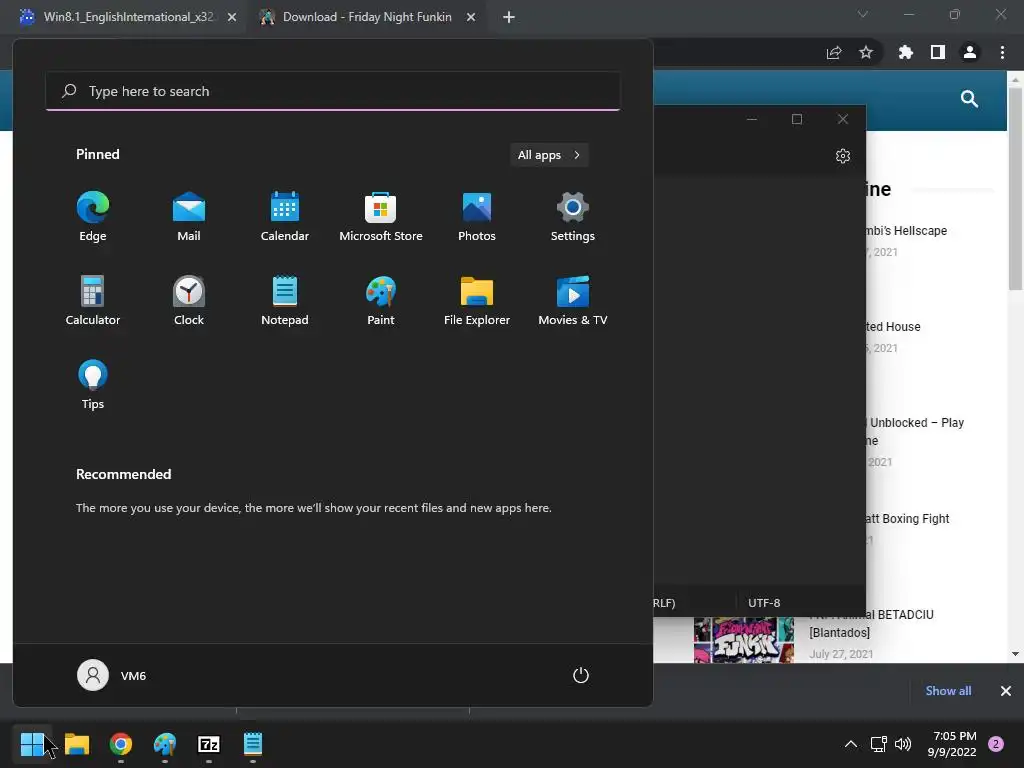Click the scrollbar down arrow

(x=1015, y=654)
